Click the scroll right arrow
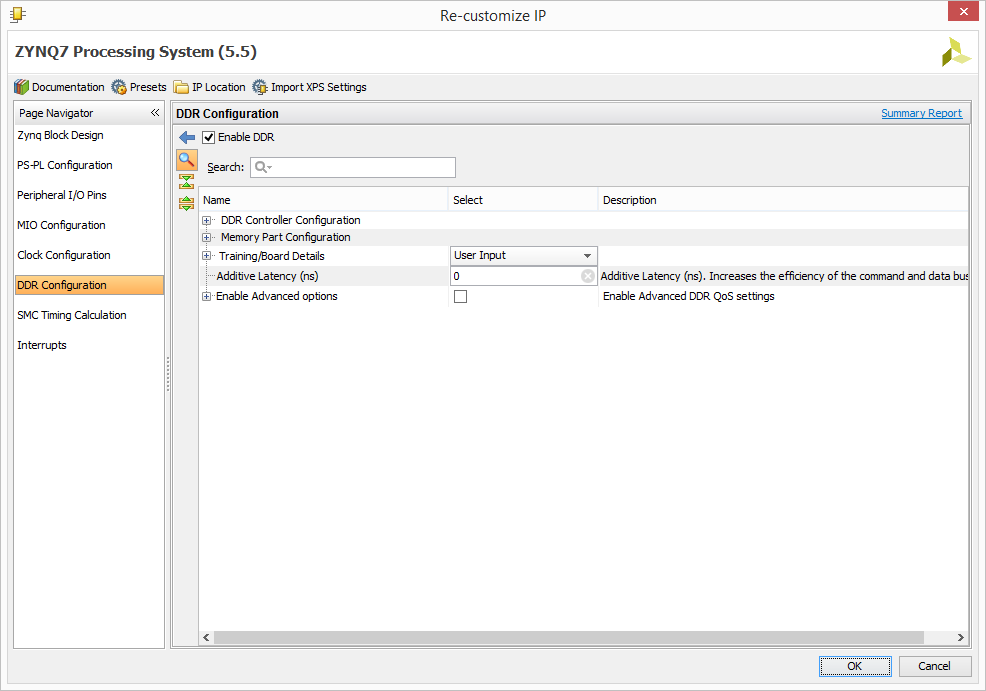Screen dimensions: 986x691 click(961, 638)
